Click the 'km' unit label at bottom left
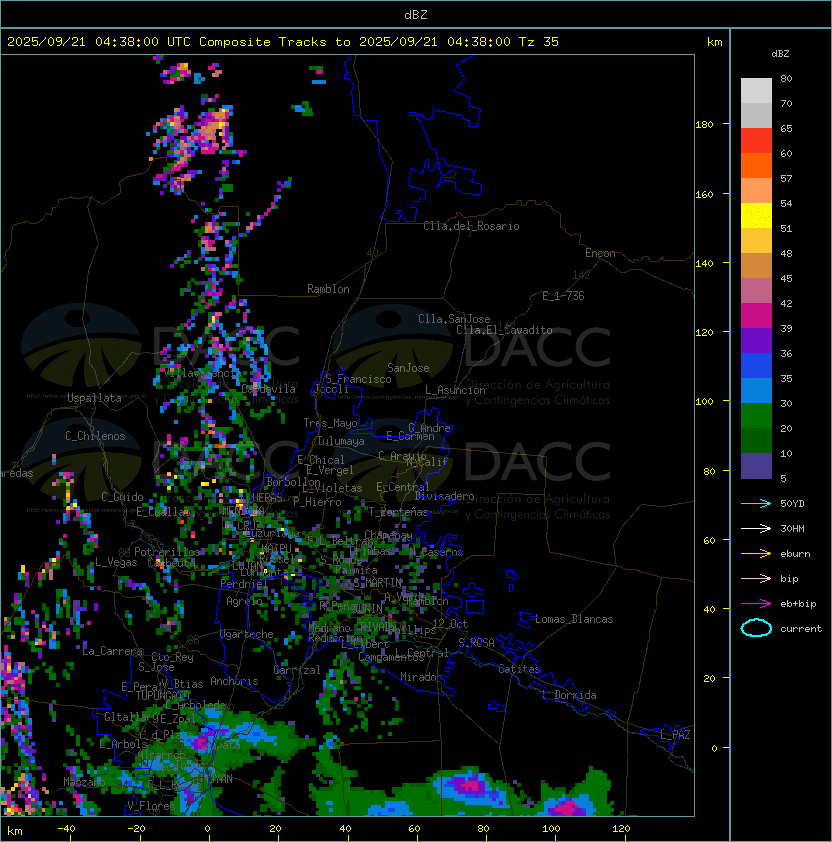This screenshot has height=842, width=832. click(x=15, y=831)
